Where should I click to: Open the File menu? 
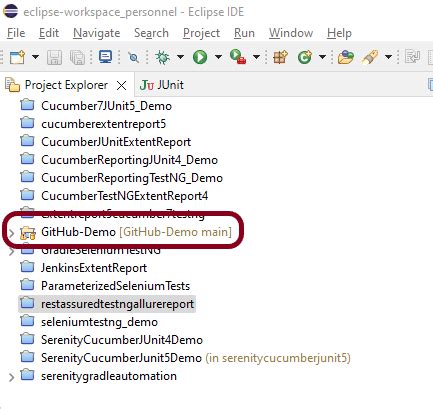coord(16,33)
